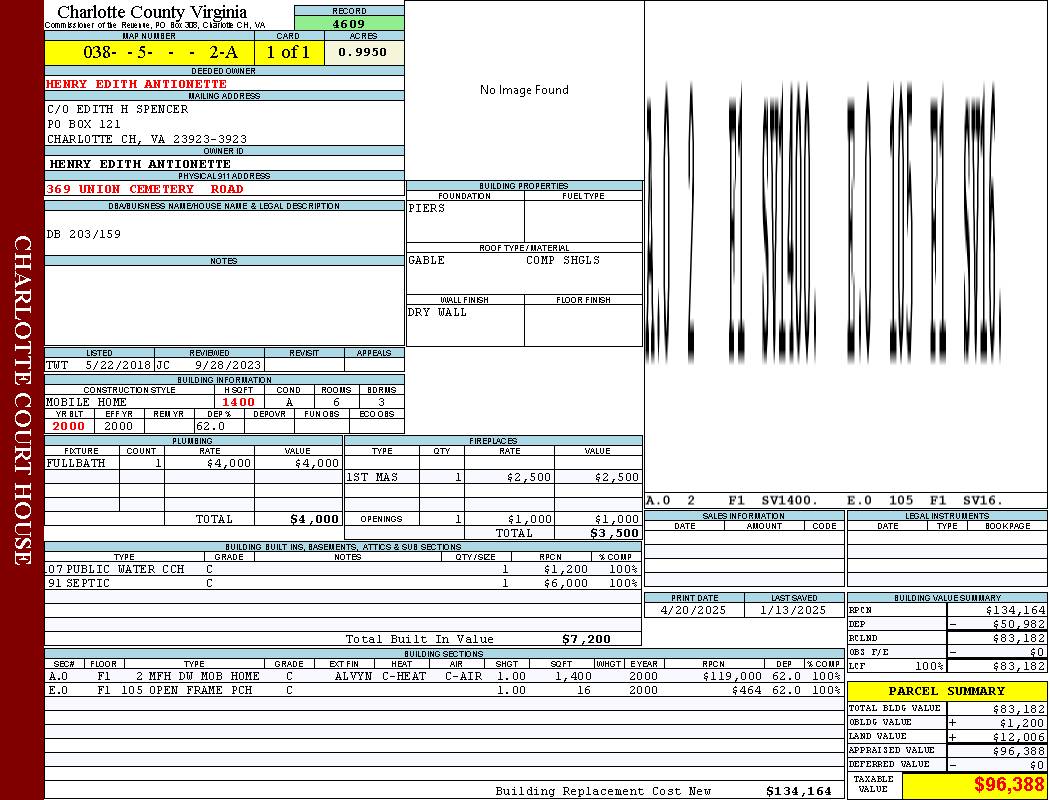The height and width of the screenshot is (800, 1050).
Task: Select 1ST MAS fireplace type
Action: pos(372,477)
